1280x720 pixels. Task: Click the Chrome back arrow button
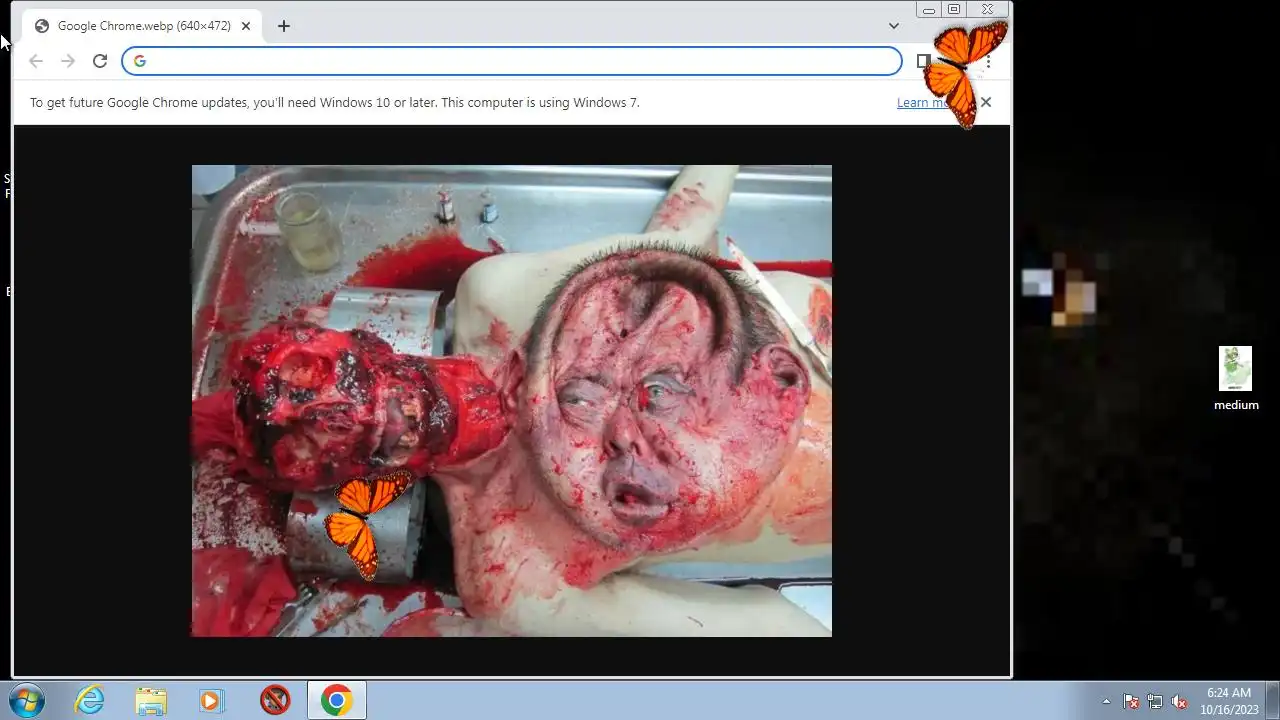(36, 61)
